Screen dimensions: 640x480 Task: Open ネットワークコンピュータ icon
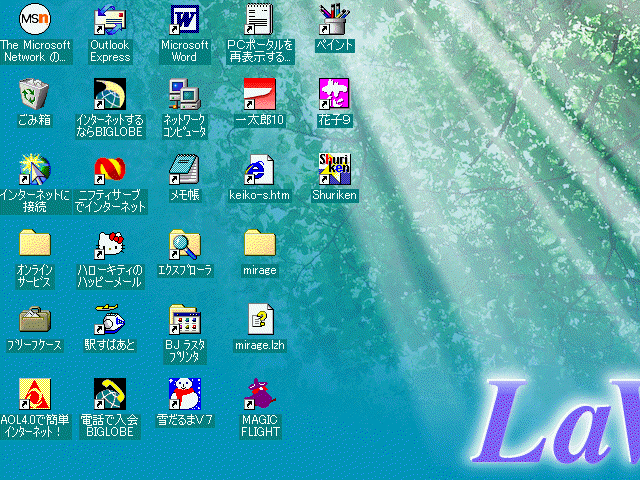184,94
